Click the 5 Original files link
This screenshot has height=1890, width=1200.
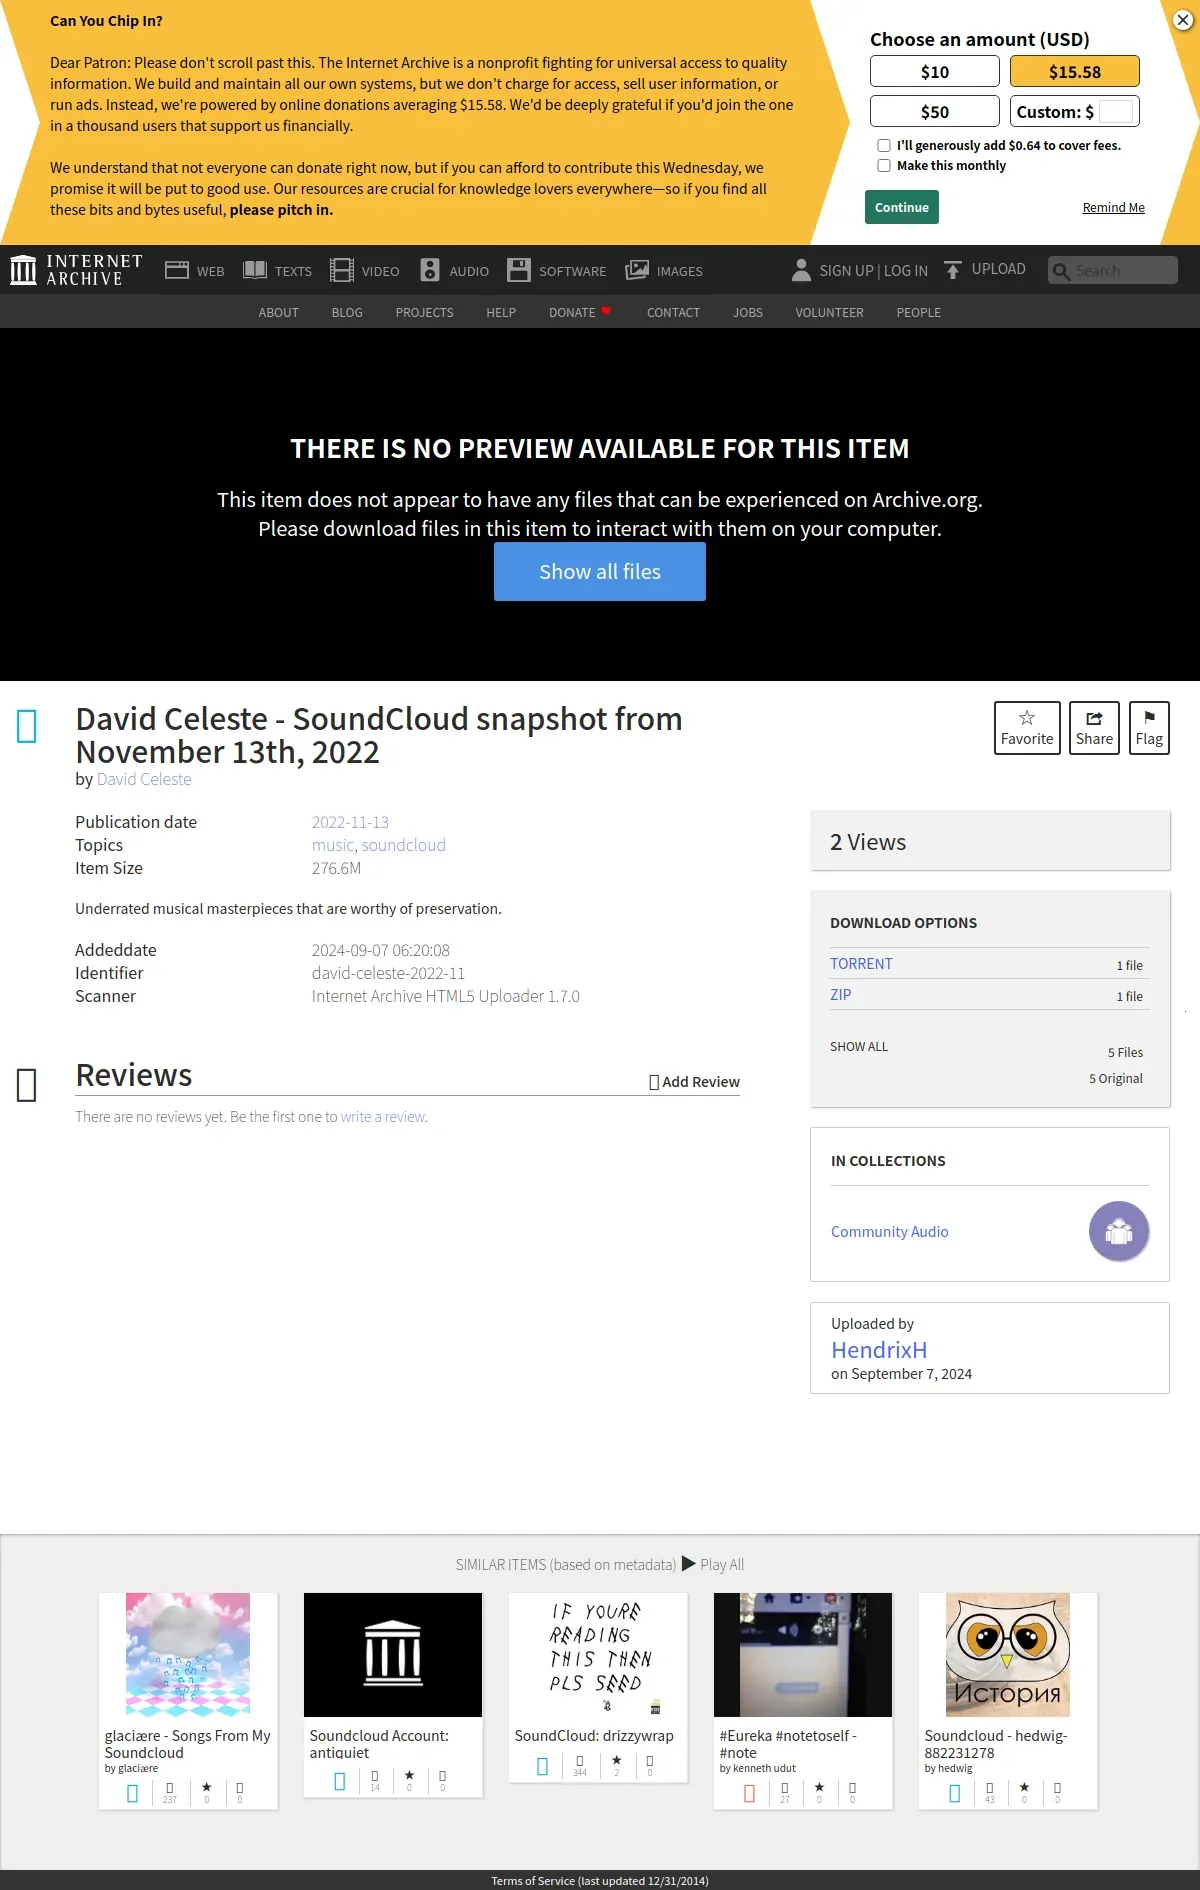(x=1116, y=1078)
